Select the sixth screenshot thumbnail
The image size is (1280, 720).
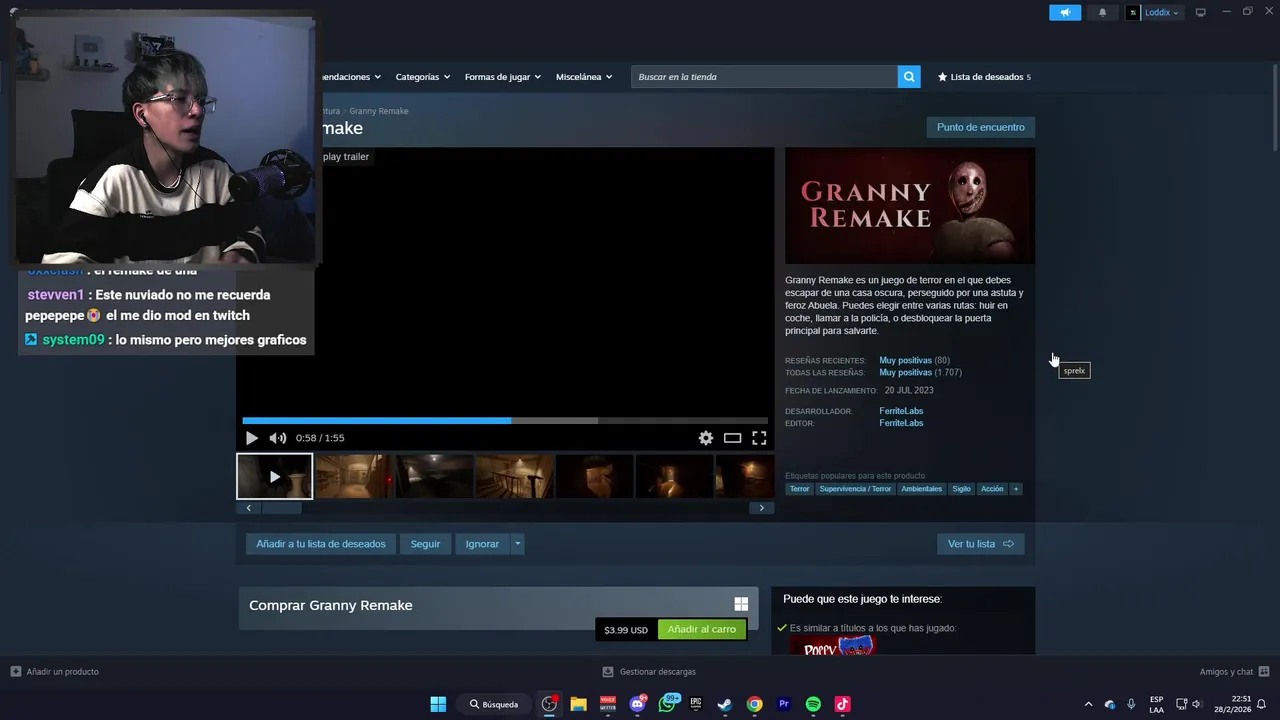coord(675,476)
